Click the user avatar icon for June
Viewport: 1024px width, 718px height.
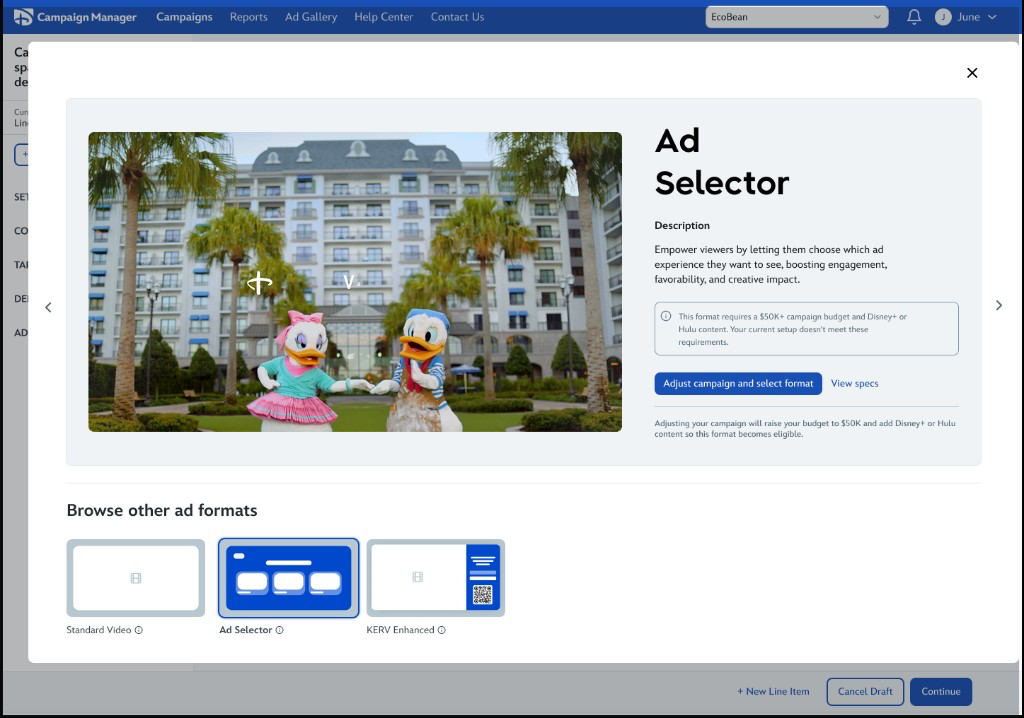[942, 17]
